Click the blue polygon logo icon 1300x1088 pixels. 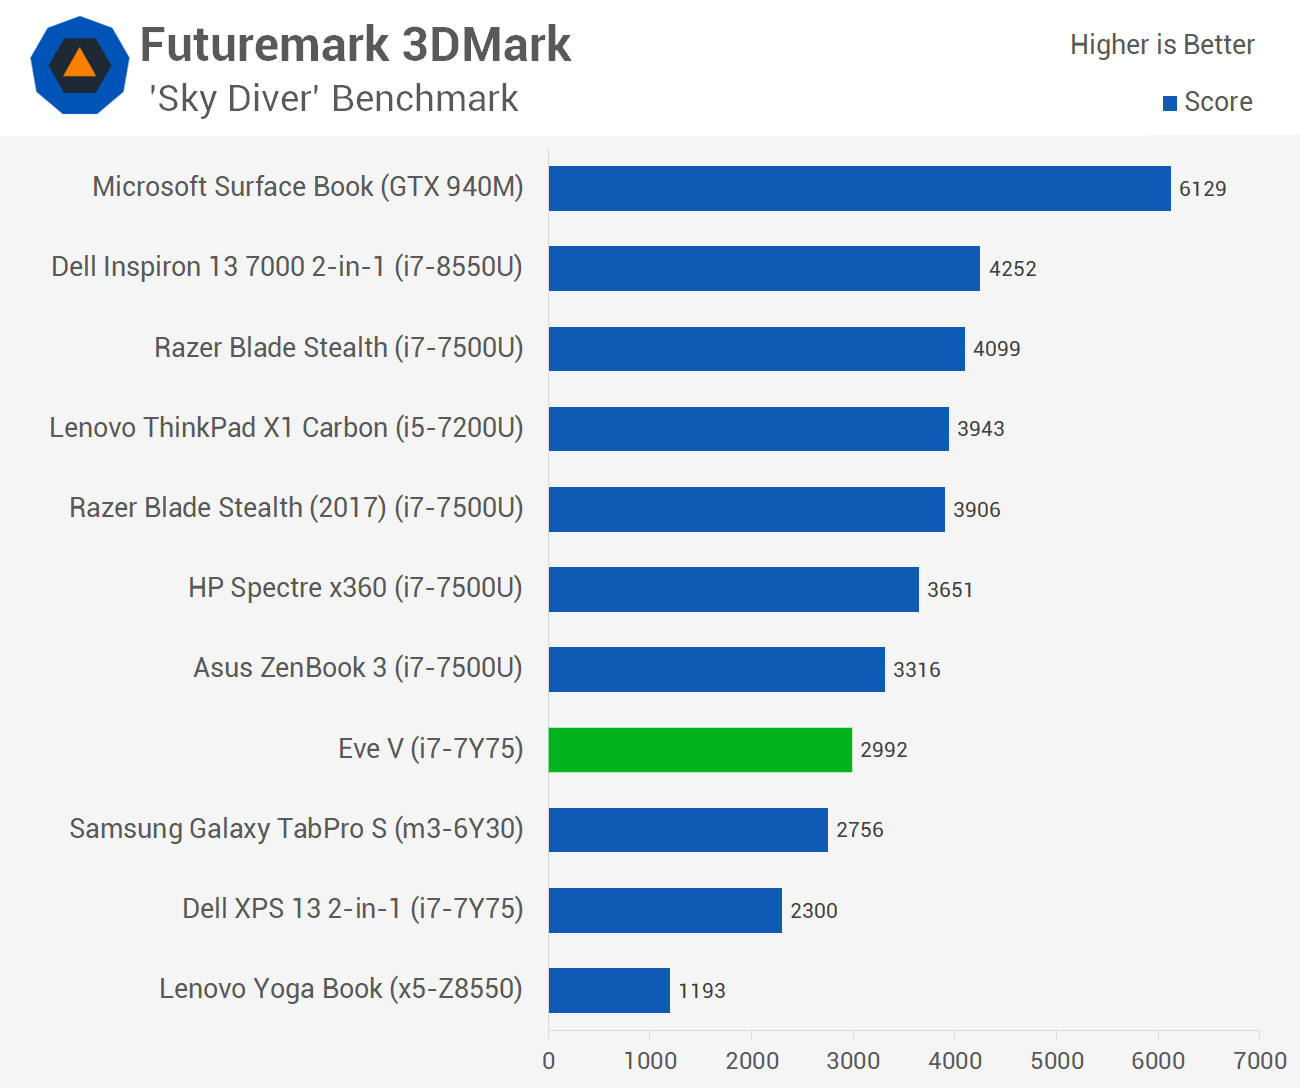click(80, 66)
